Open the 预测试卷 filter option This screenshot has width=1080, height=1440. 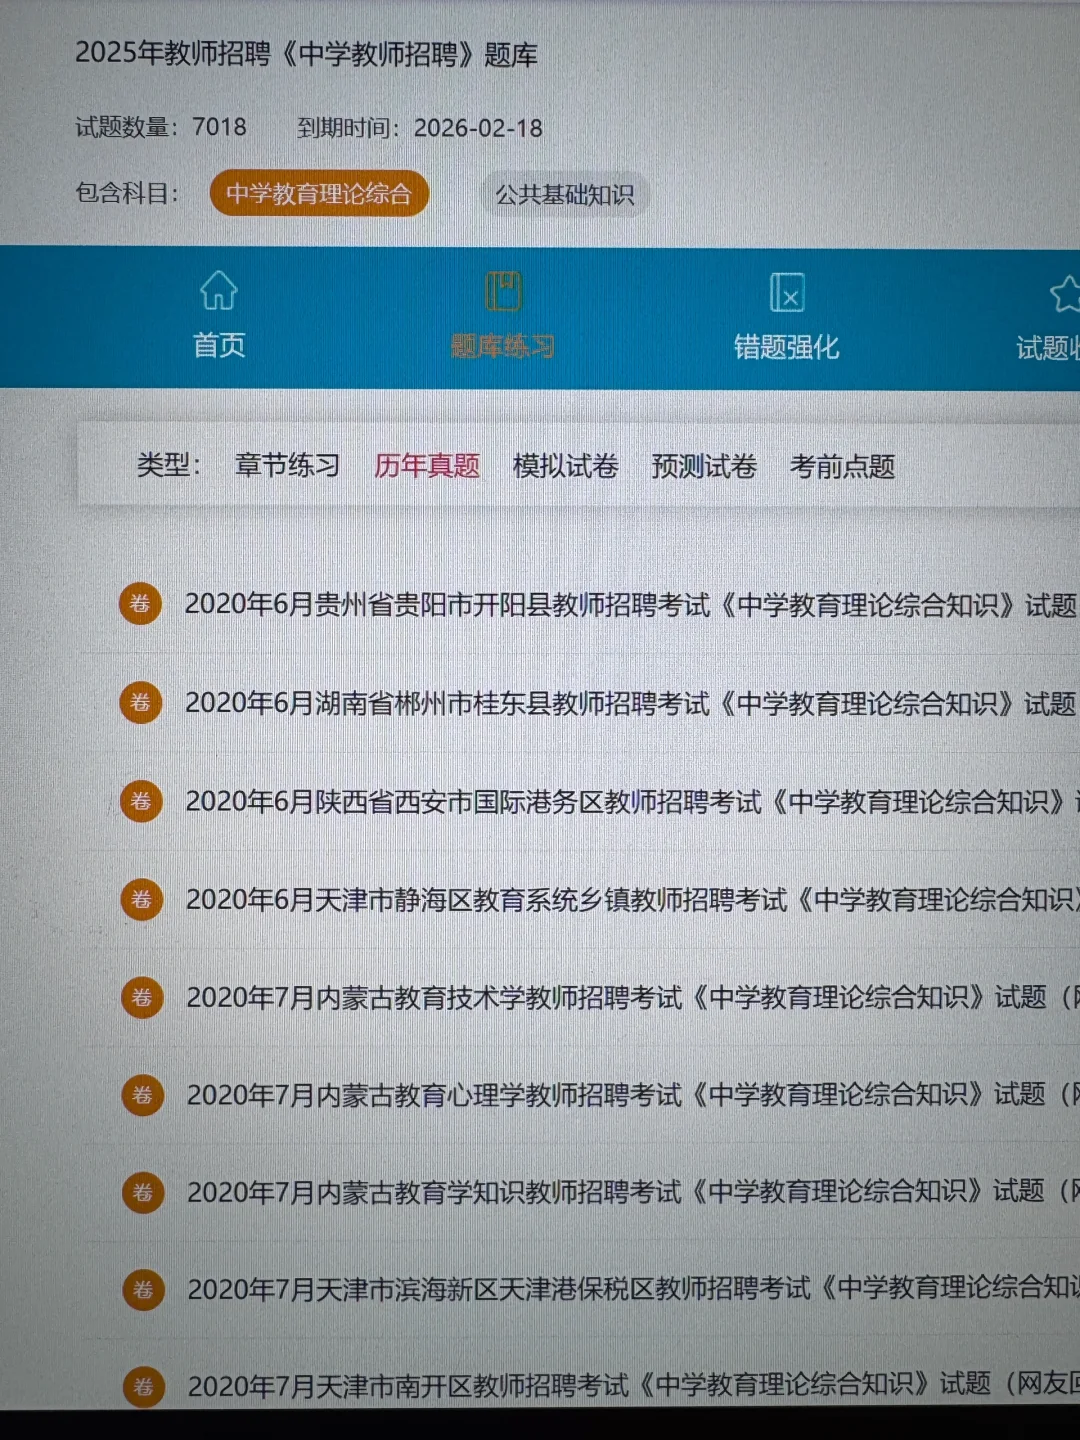tap(705, 466)
